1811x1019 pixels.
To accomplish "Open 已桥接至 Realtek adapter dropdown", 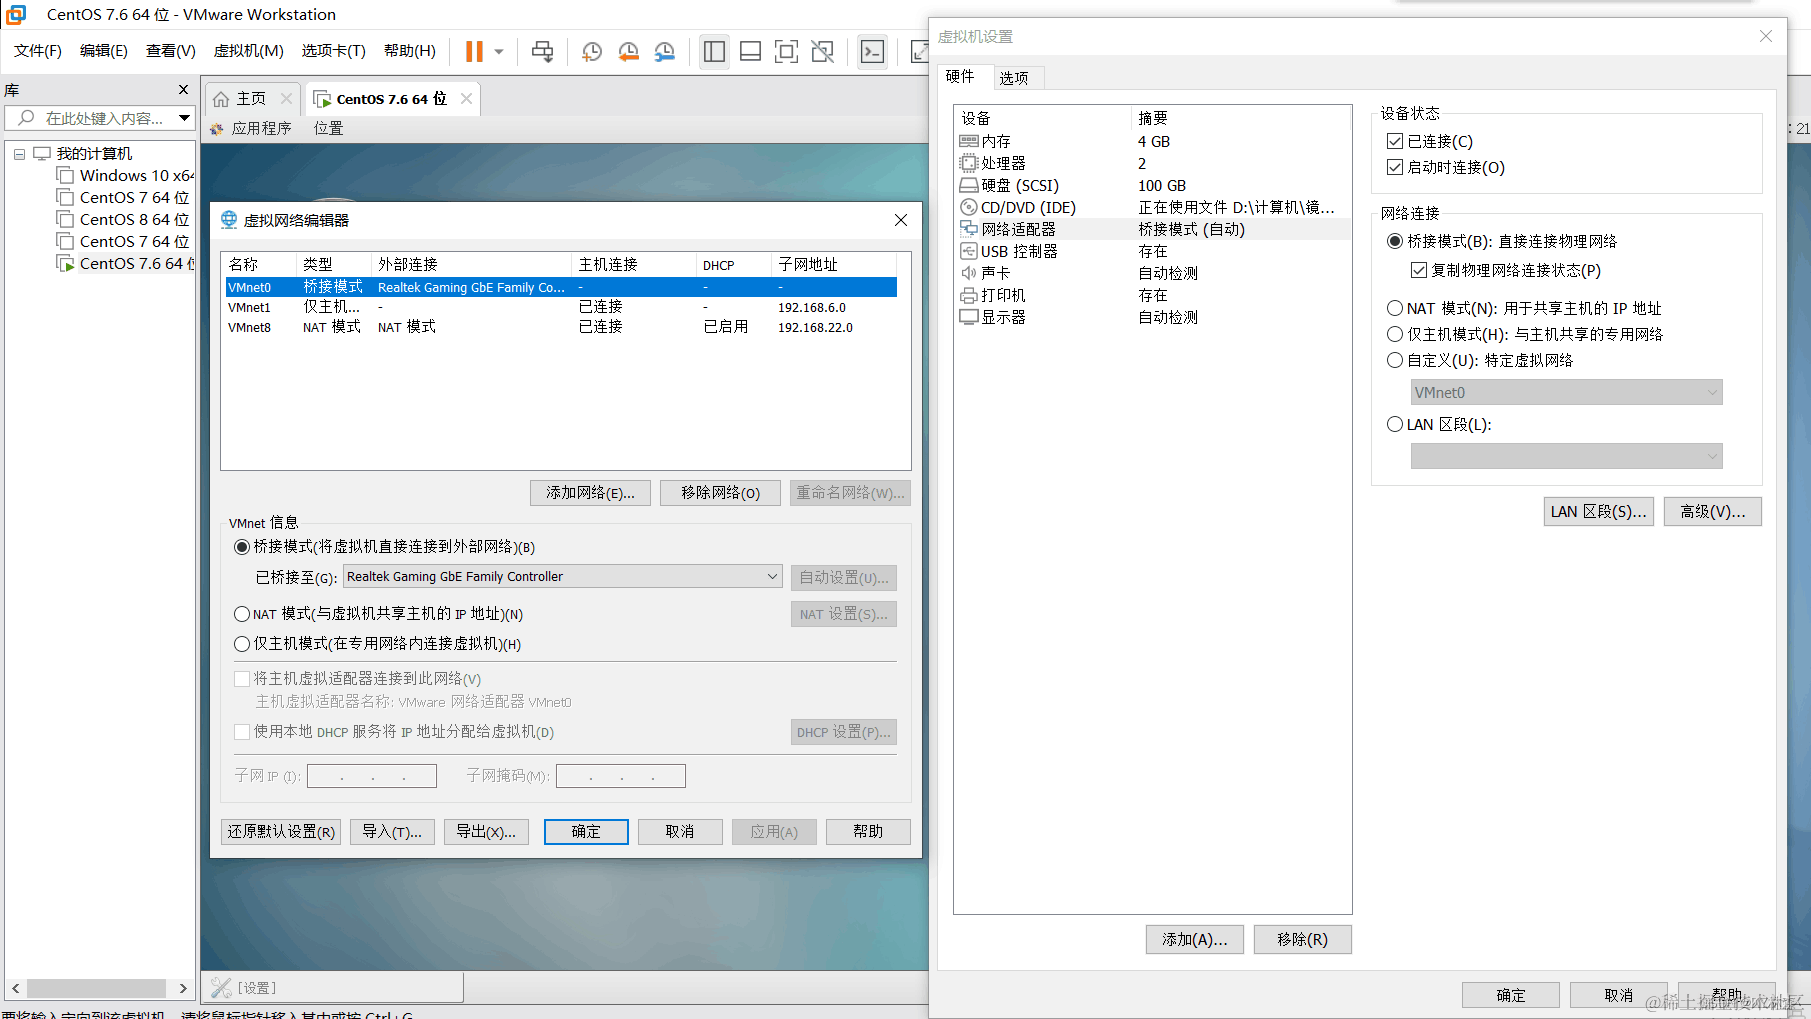I will pyautogui.click(x=562, y=576).
